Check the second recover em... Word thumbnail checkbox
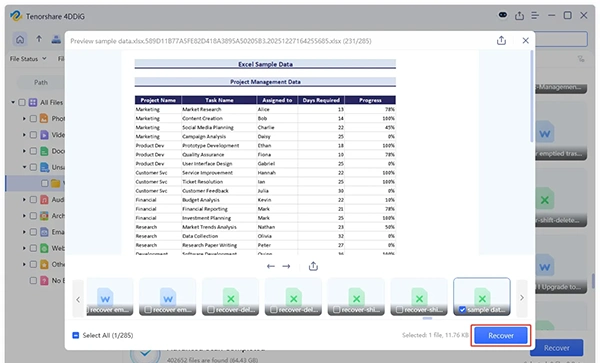This screenshot has width=600, height=363. tap(148, 310)
